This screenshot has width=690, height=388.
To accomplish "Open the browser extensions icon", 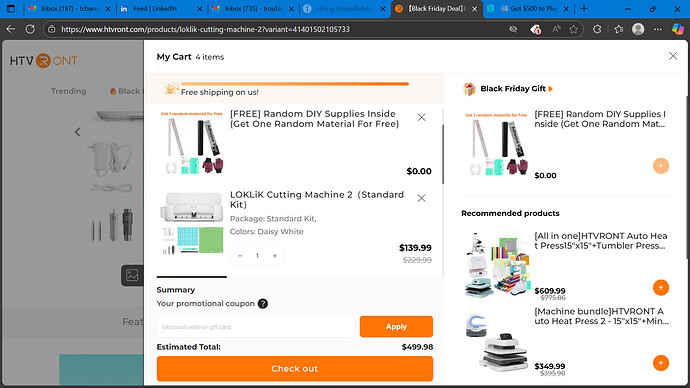I will (597, 29).
